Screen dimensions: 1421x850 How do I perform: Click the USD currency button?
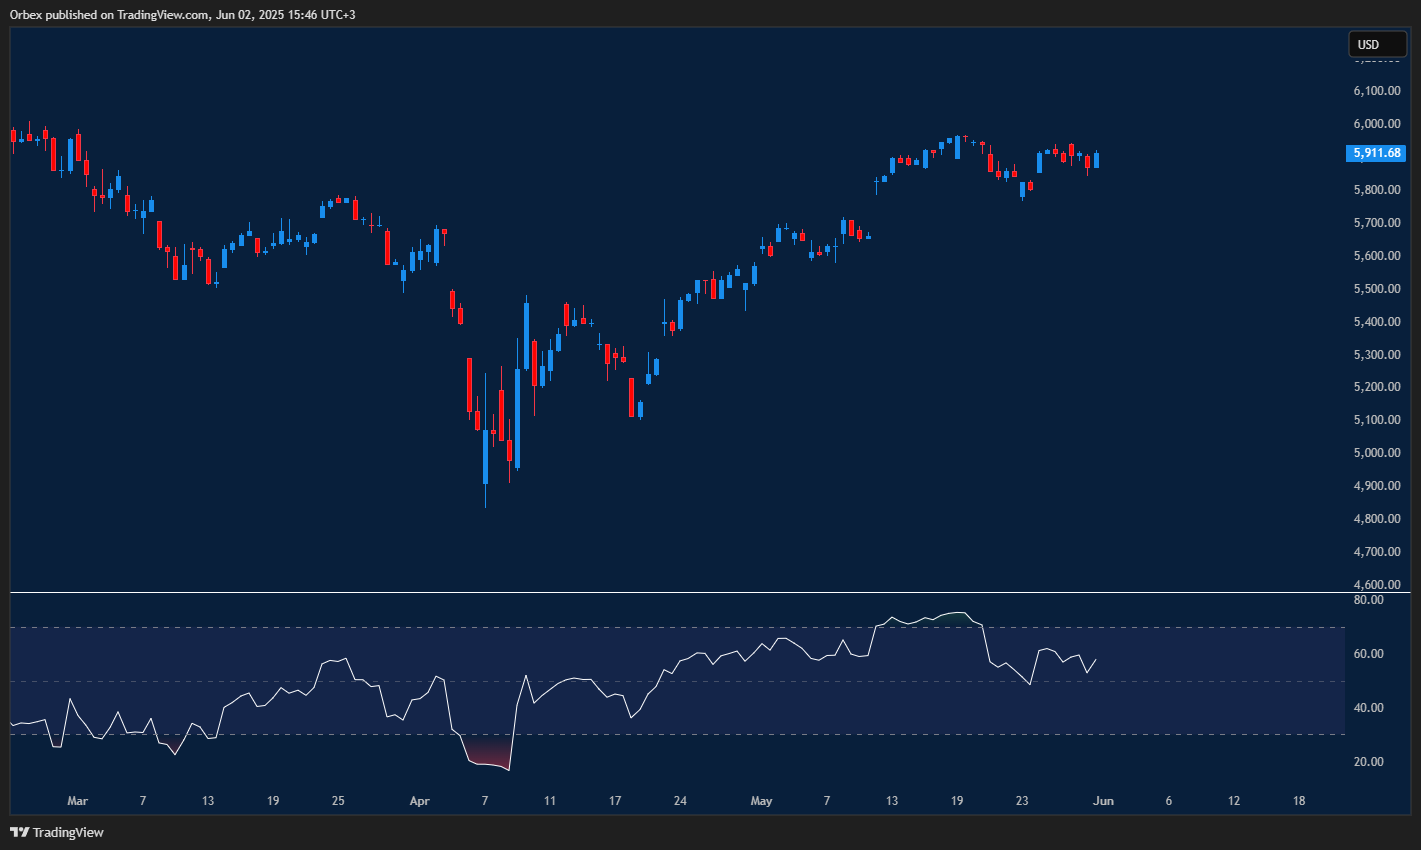(x=1377, y=43)
